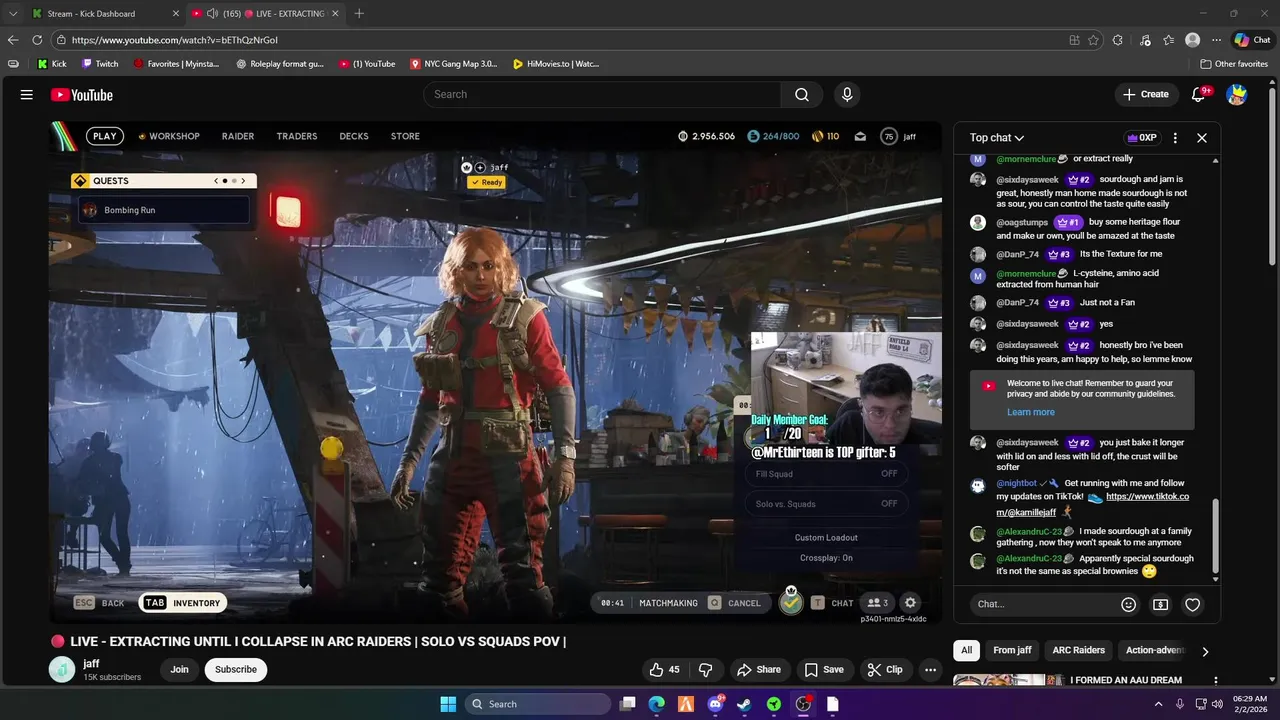
Task: Reload the page in the browser
Action: click(x=37, y=40)
